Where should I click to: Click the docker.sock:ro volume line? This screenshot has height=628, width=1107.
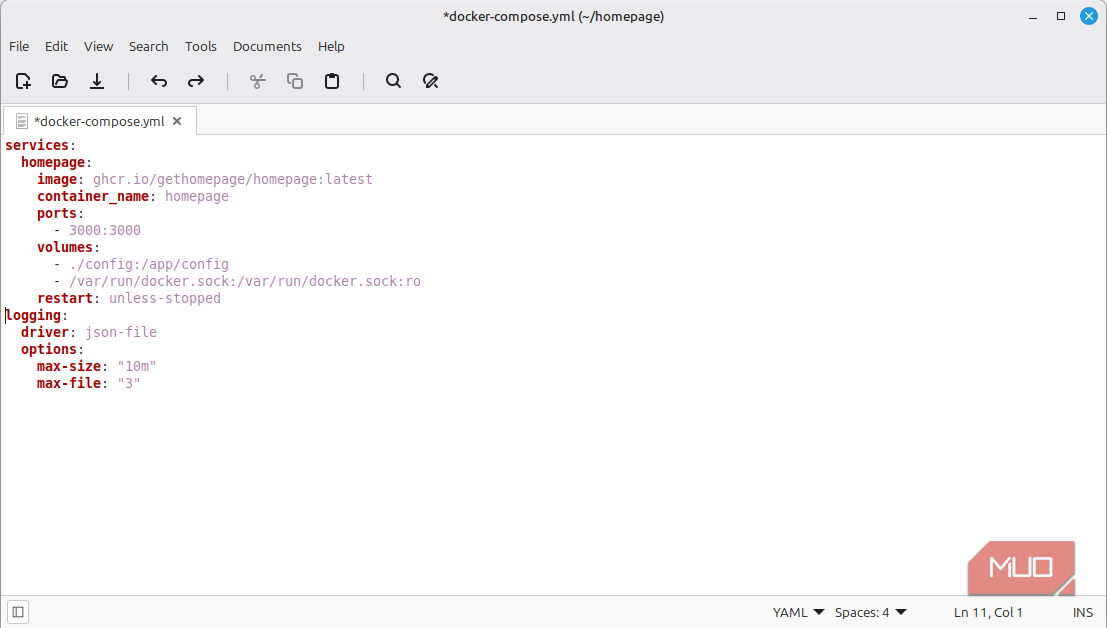[x=245, y=281]
